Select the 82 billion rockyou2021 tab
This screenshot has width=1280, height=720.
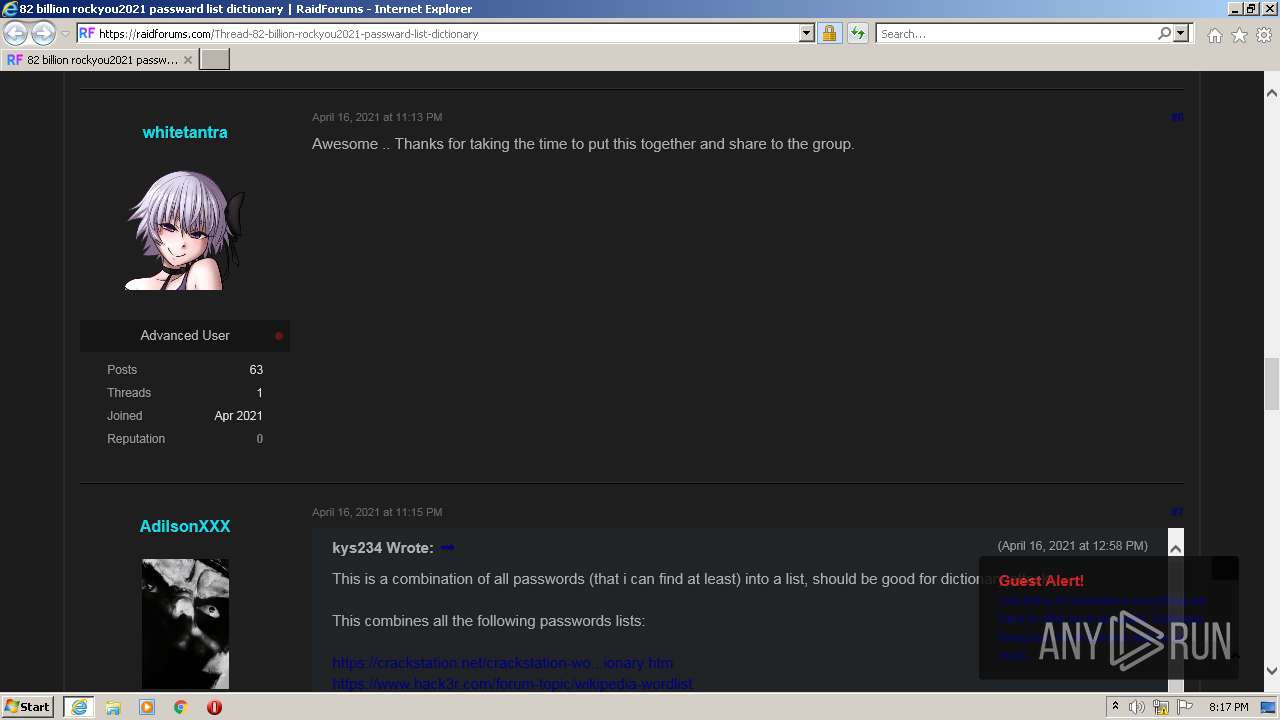point(99,60)
